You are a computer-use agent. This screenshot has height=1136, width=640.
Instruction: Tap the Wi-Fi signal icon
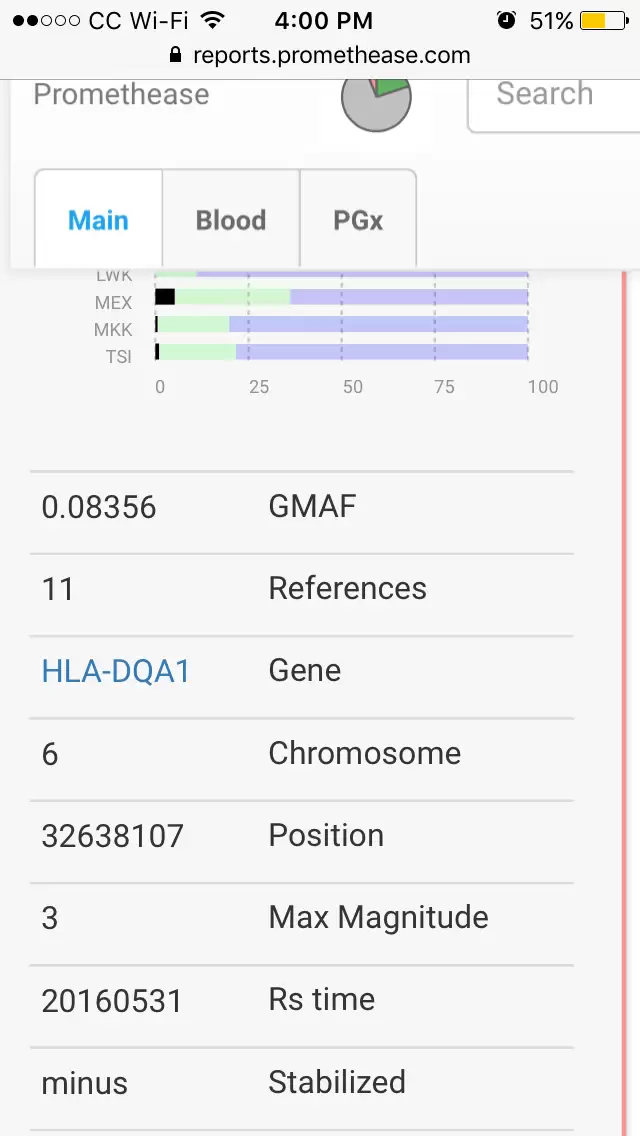tap(212, 20)
